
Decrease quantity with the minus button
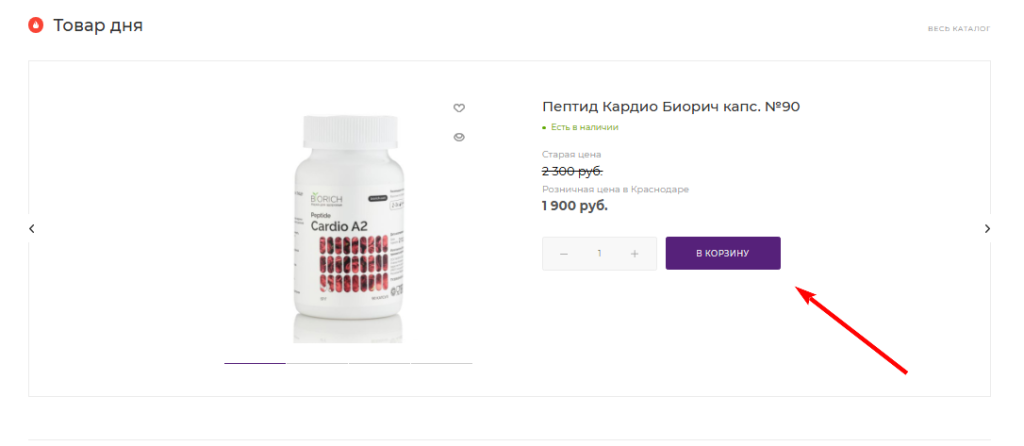(564, 254)
